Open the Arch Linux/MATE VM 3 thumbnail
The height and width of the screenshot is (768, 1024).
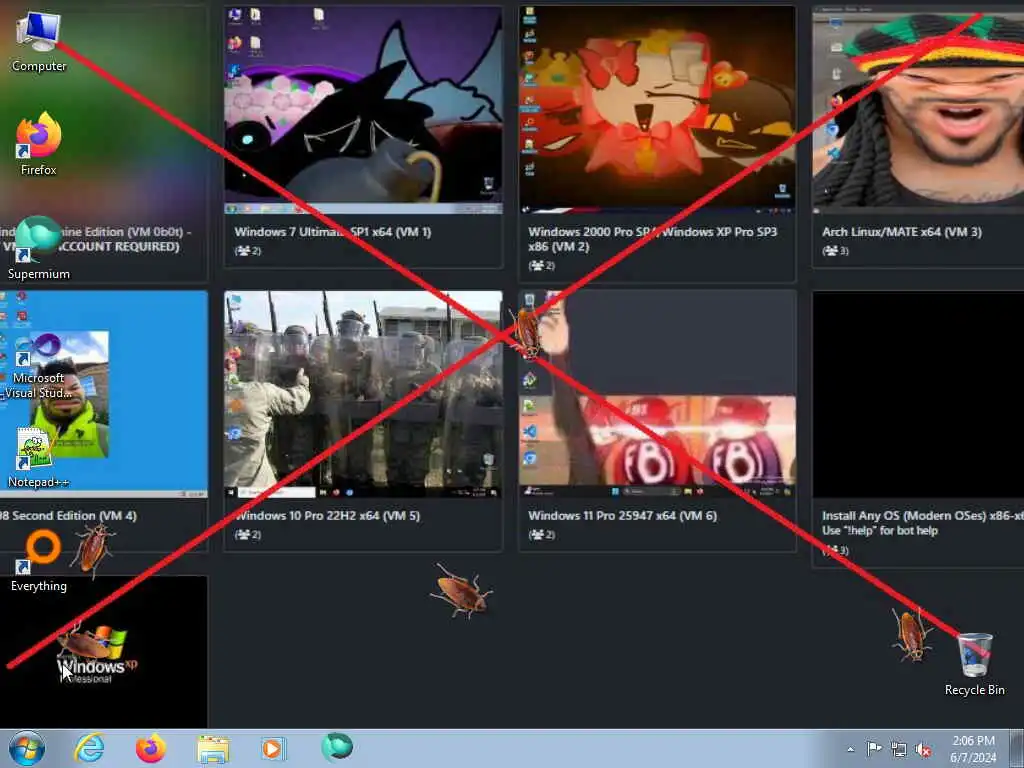click(x=918, y=110)
